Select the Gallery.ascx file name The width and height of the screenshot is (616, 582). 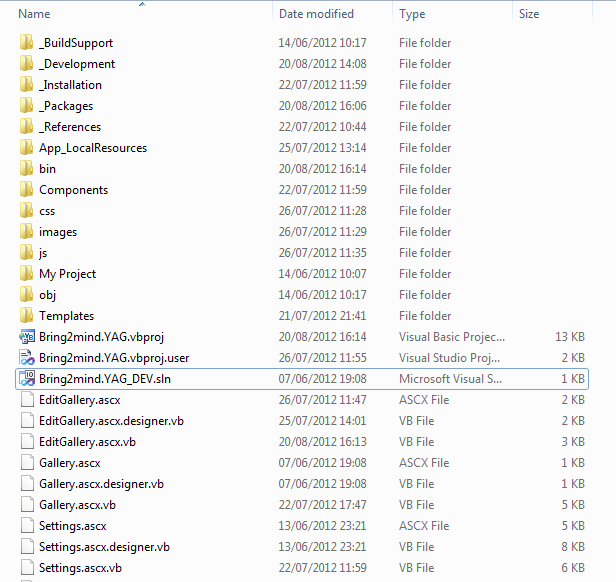coord(70,463)
